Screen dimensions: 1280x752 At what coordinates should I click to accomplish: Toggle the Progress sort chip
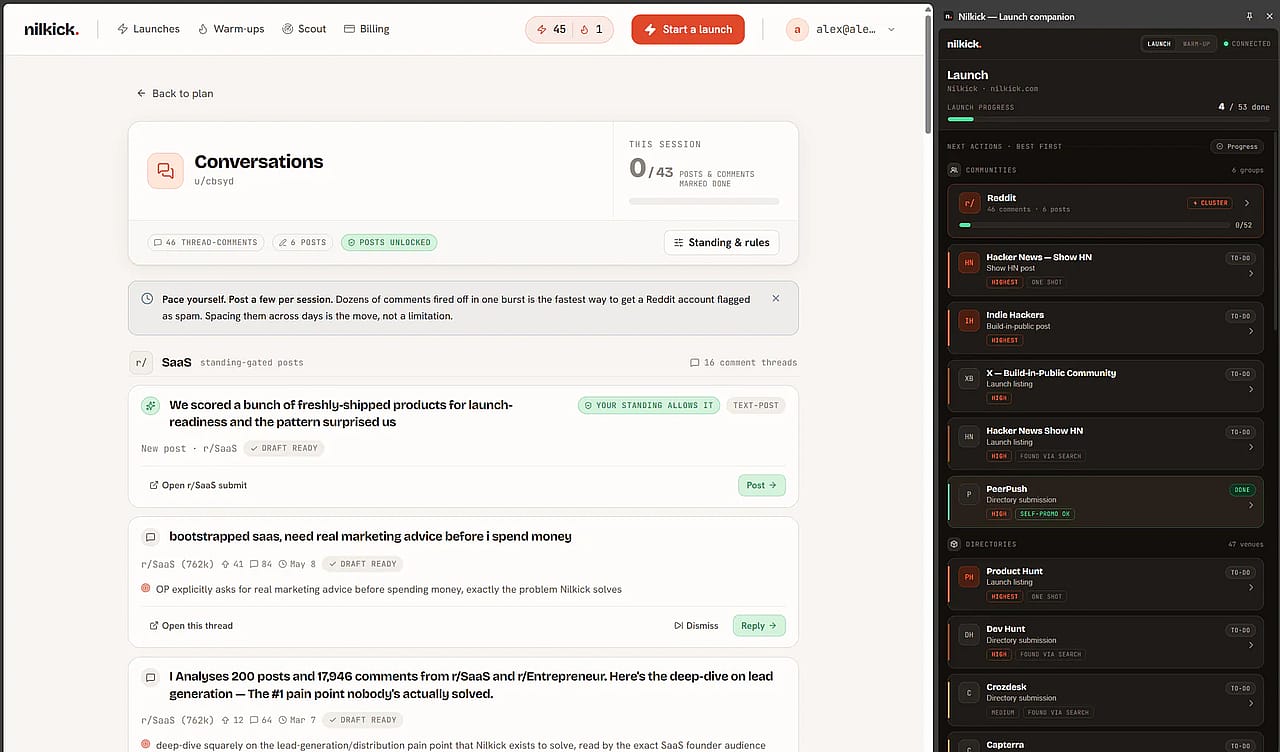click(1236, 146)
